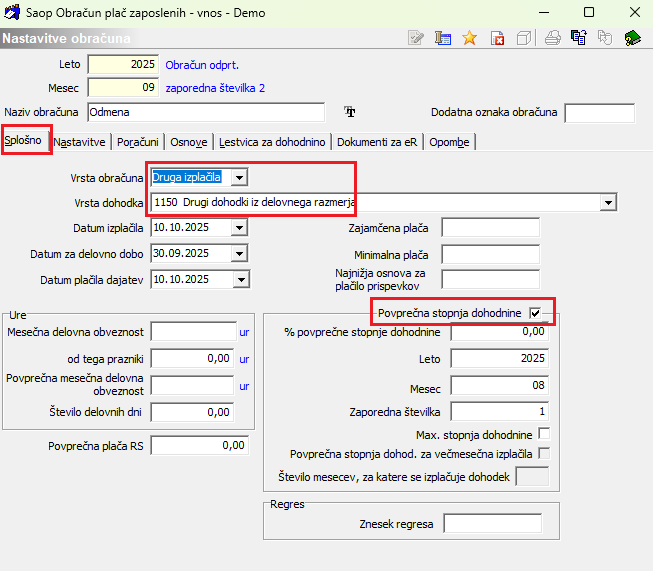This screenshot has height=571, width=653.
Task: Click the Datum izplačila date value 10.10.2025
Action: point(181,227)
